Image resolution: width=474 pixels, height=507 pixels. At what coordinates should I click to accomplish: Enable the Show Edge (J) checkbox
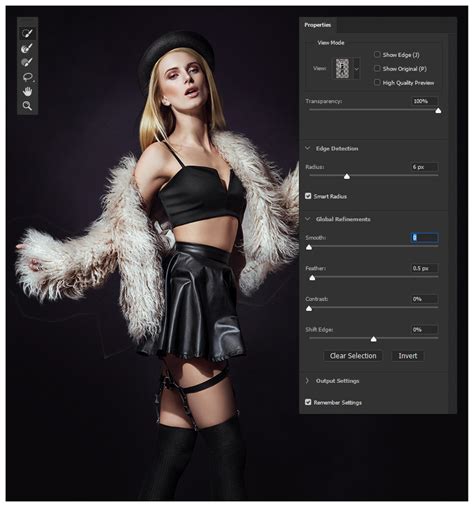(x=377, y=54)
